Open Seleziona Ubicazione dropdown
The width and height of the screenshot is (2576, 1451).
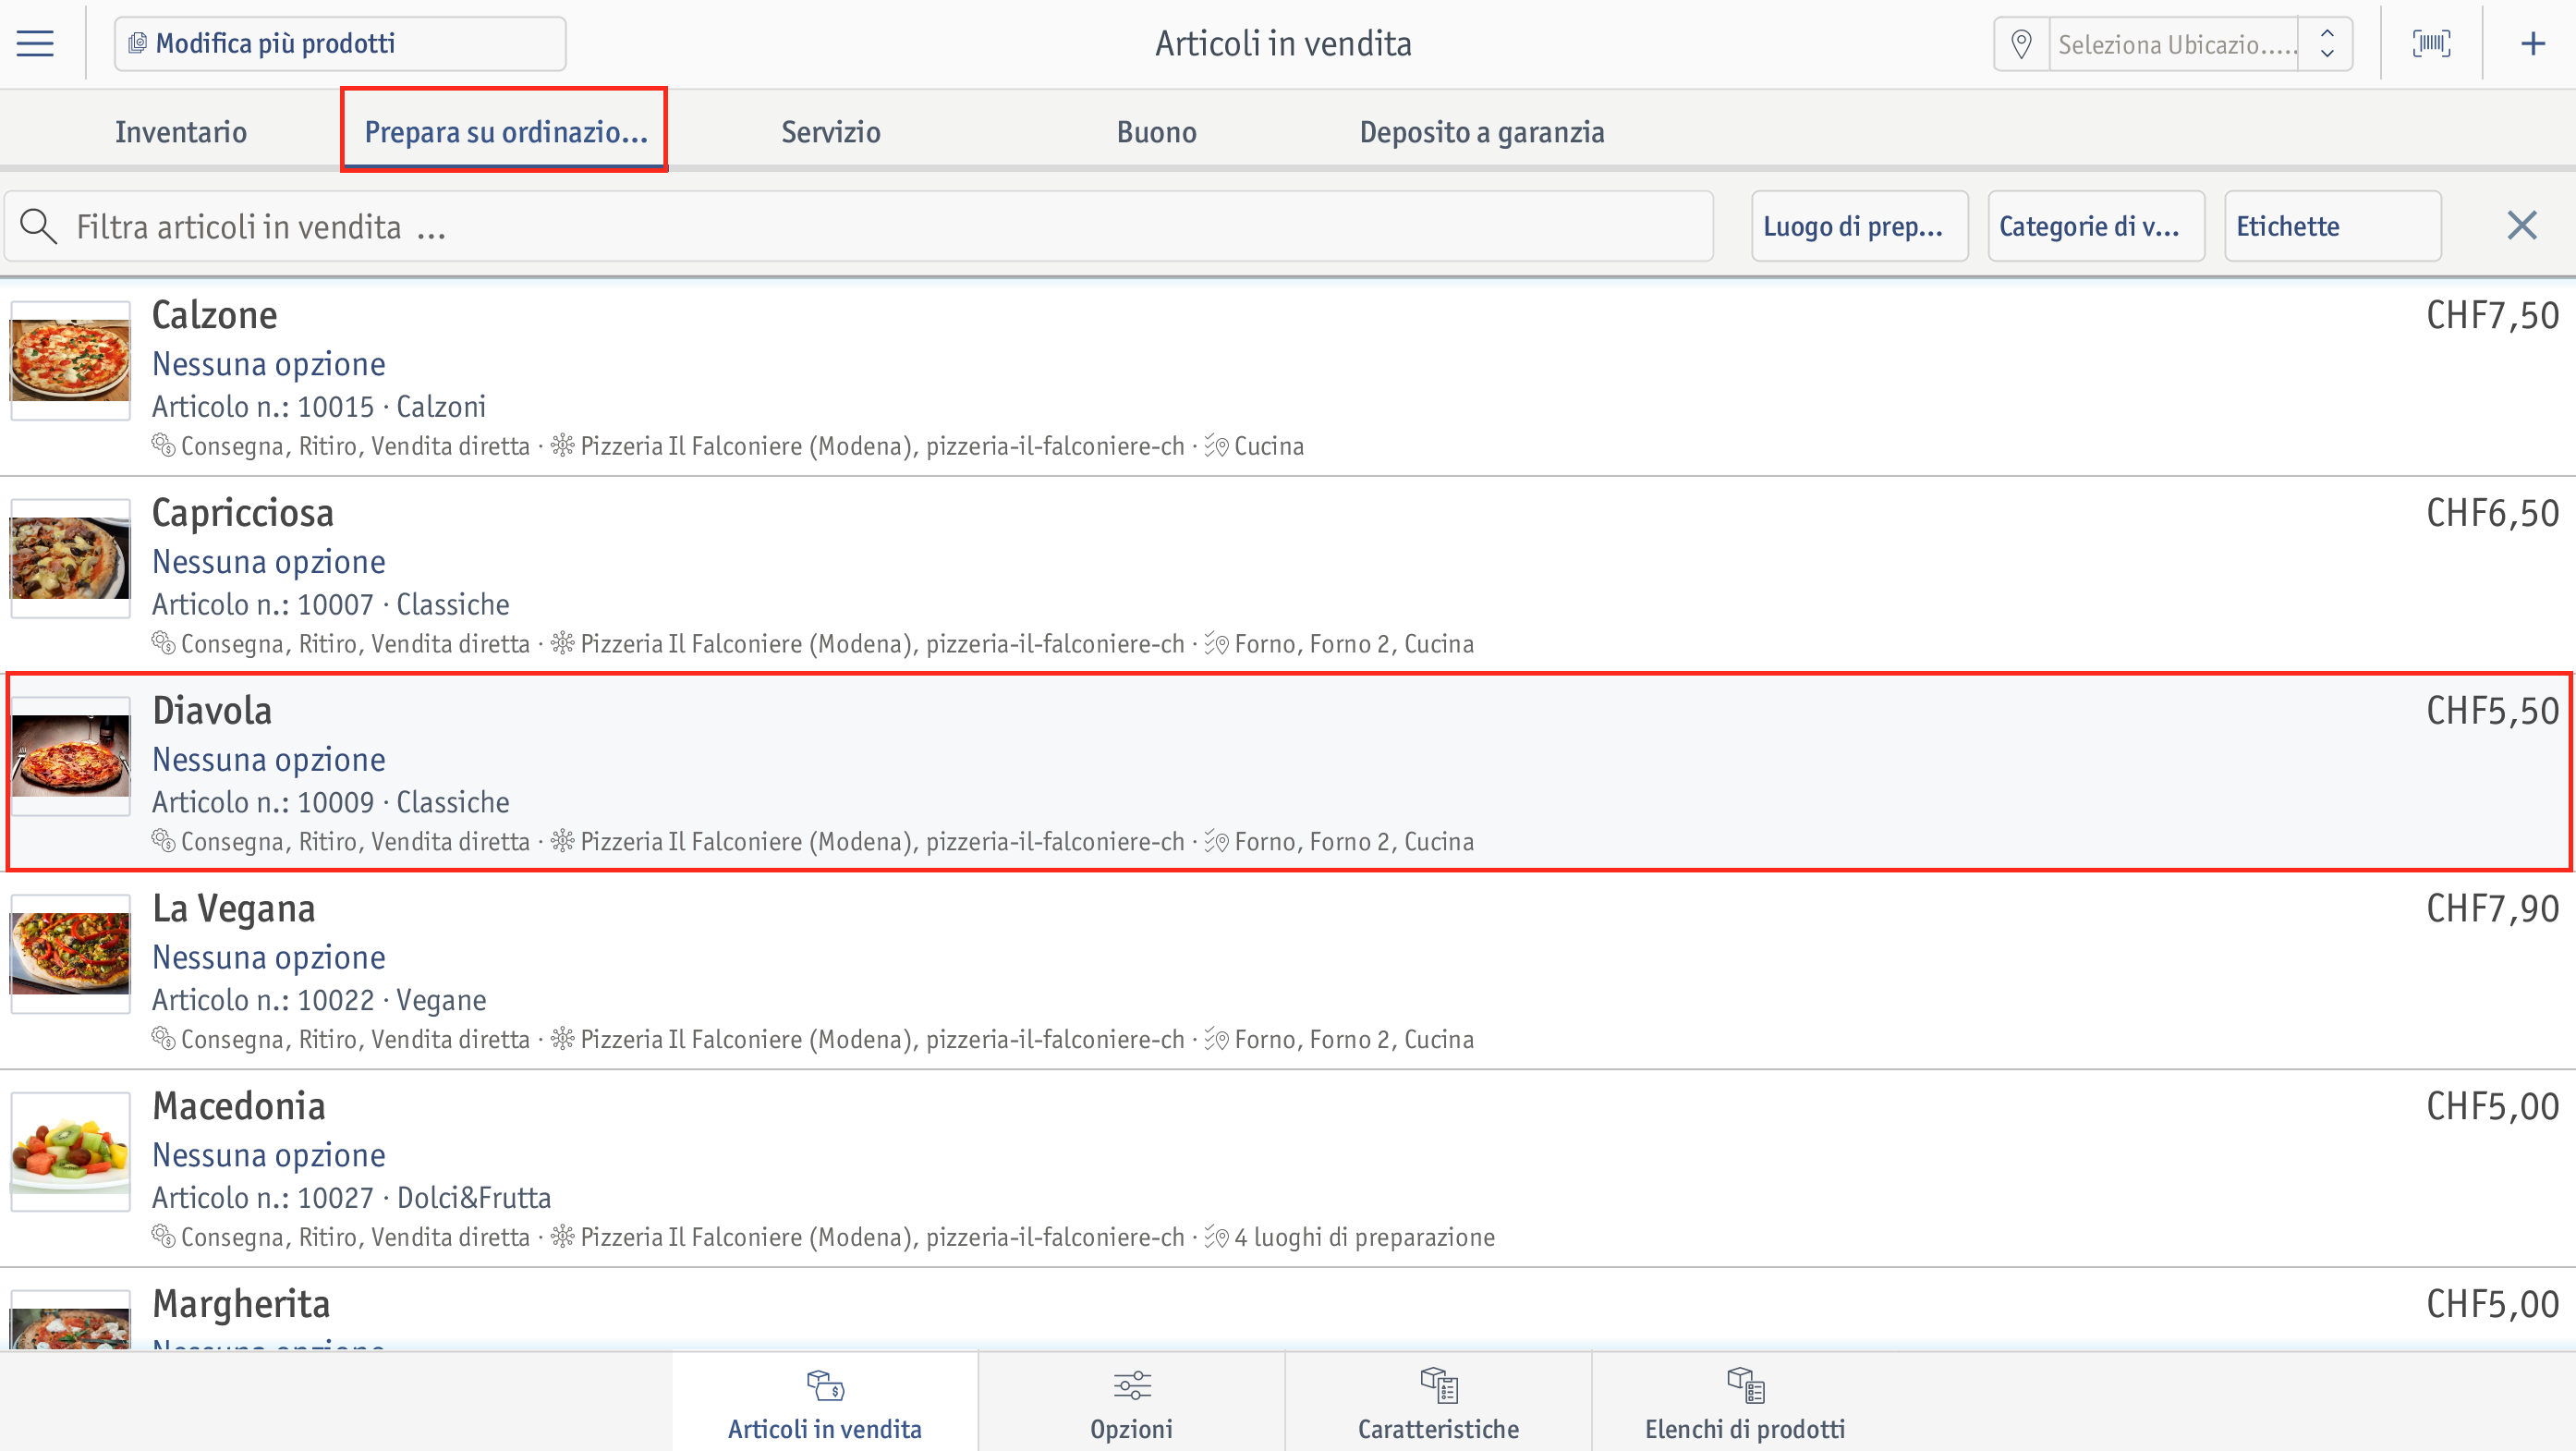[x=2173, y=44]
